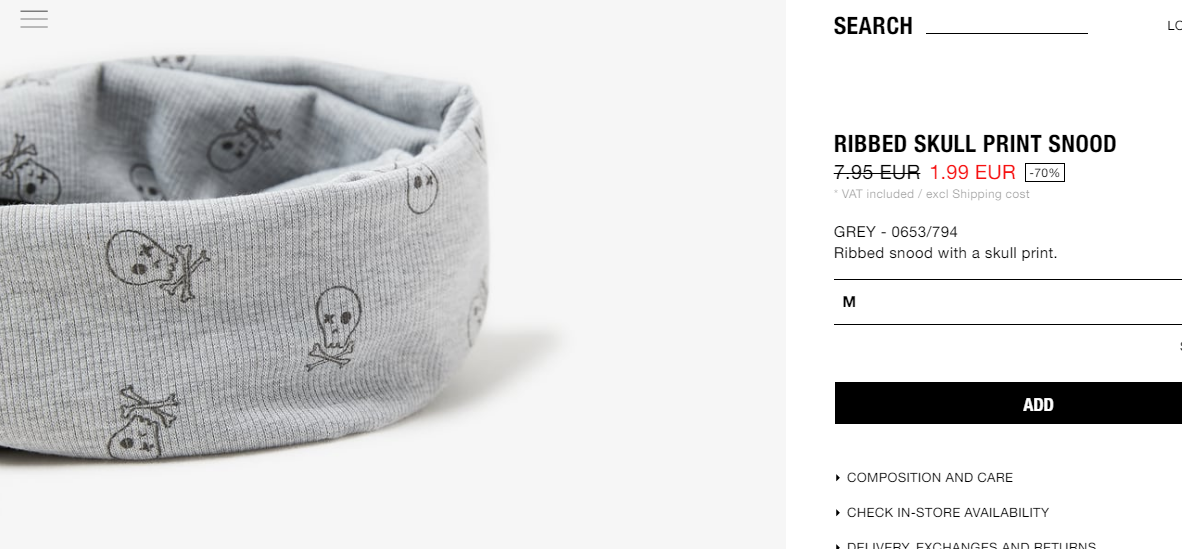This screenshot has width=1182, height=549.
Task: Open the size M selector
Action: 1008,302
